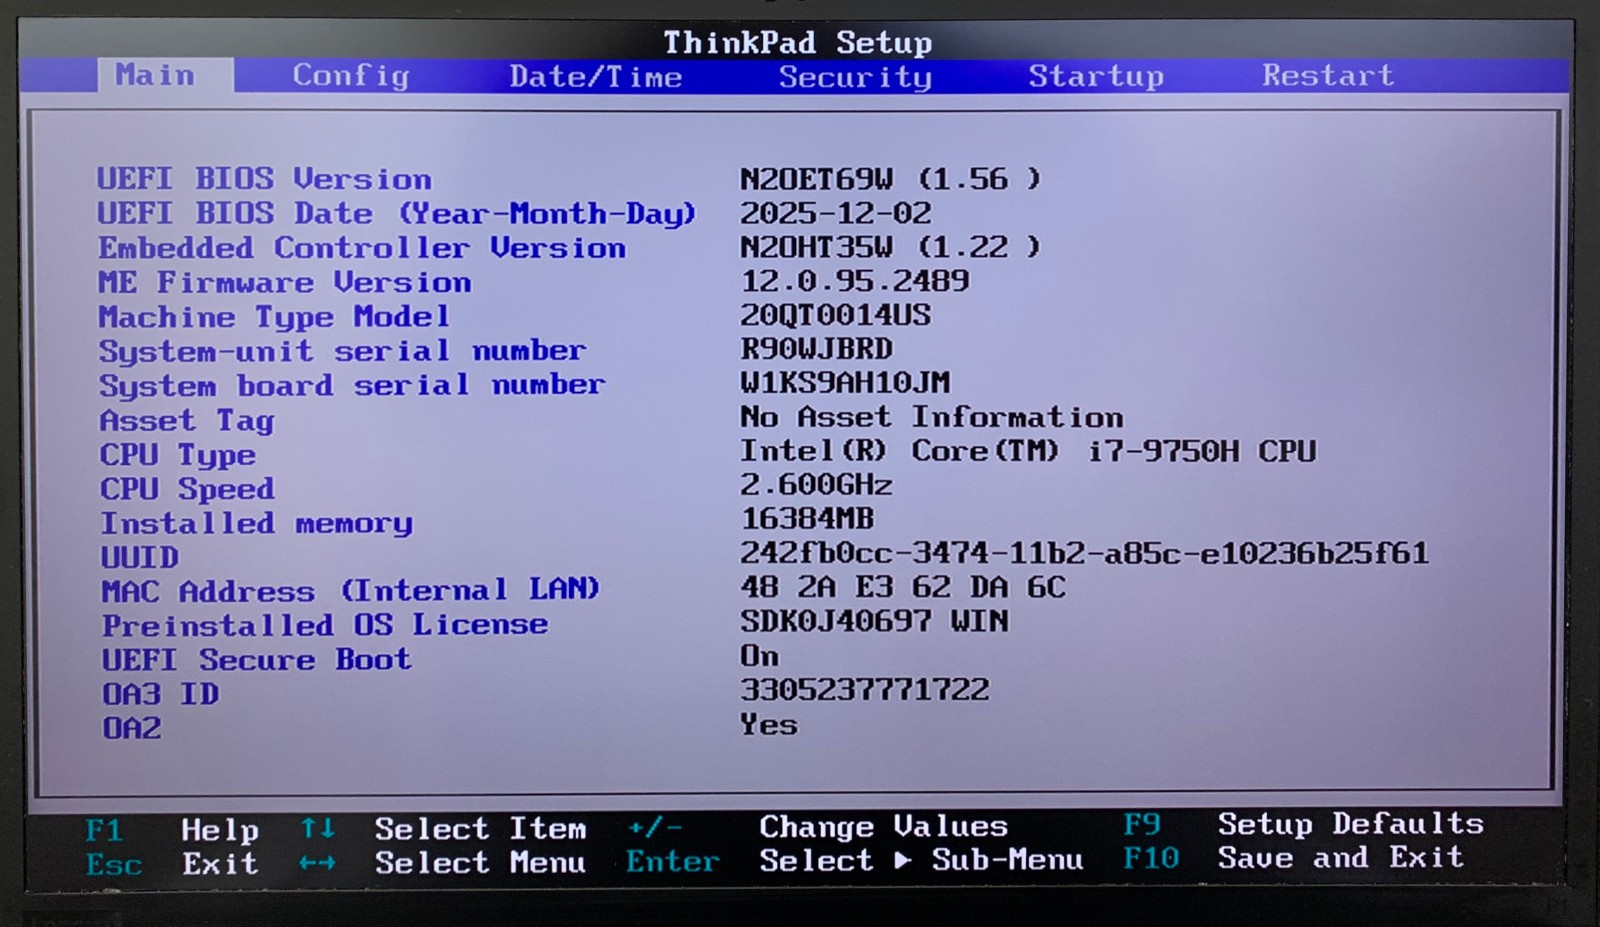Image resolution: width=1600 pixels, height=927 pixels.
Task: Click the UUID label
Action: pyautogui.click(x=140, y=557)
